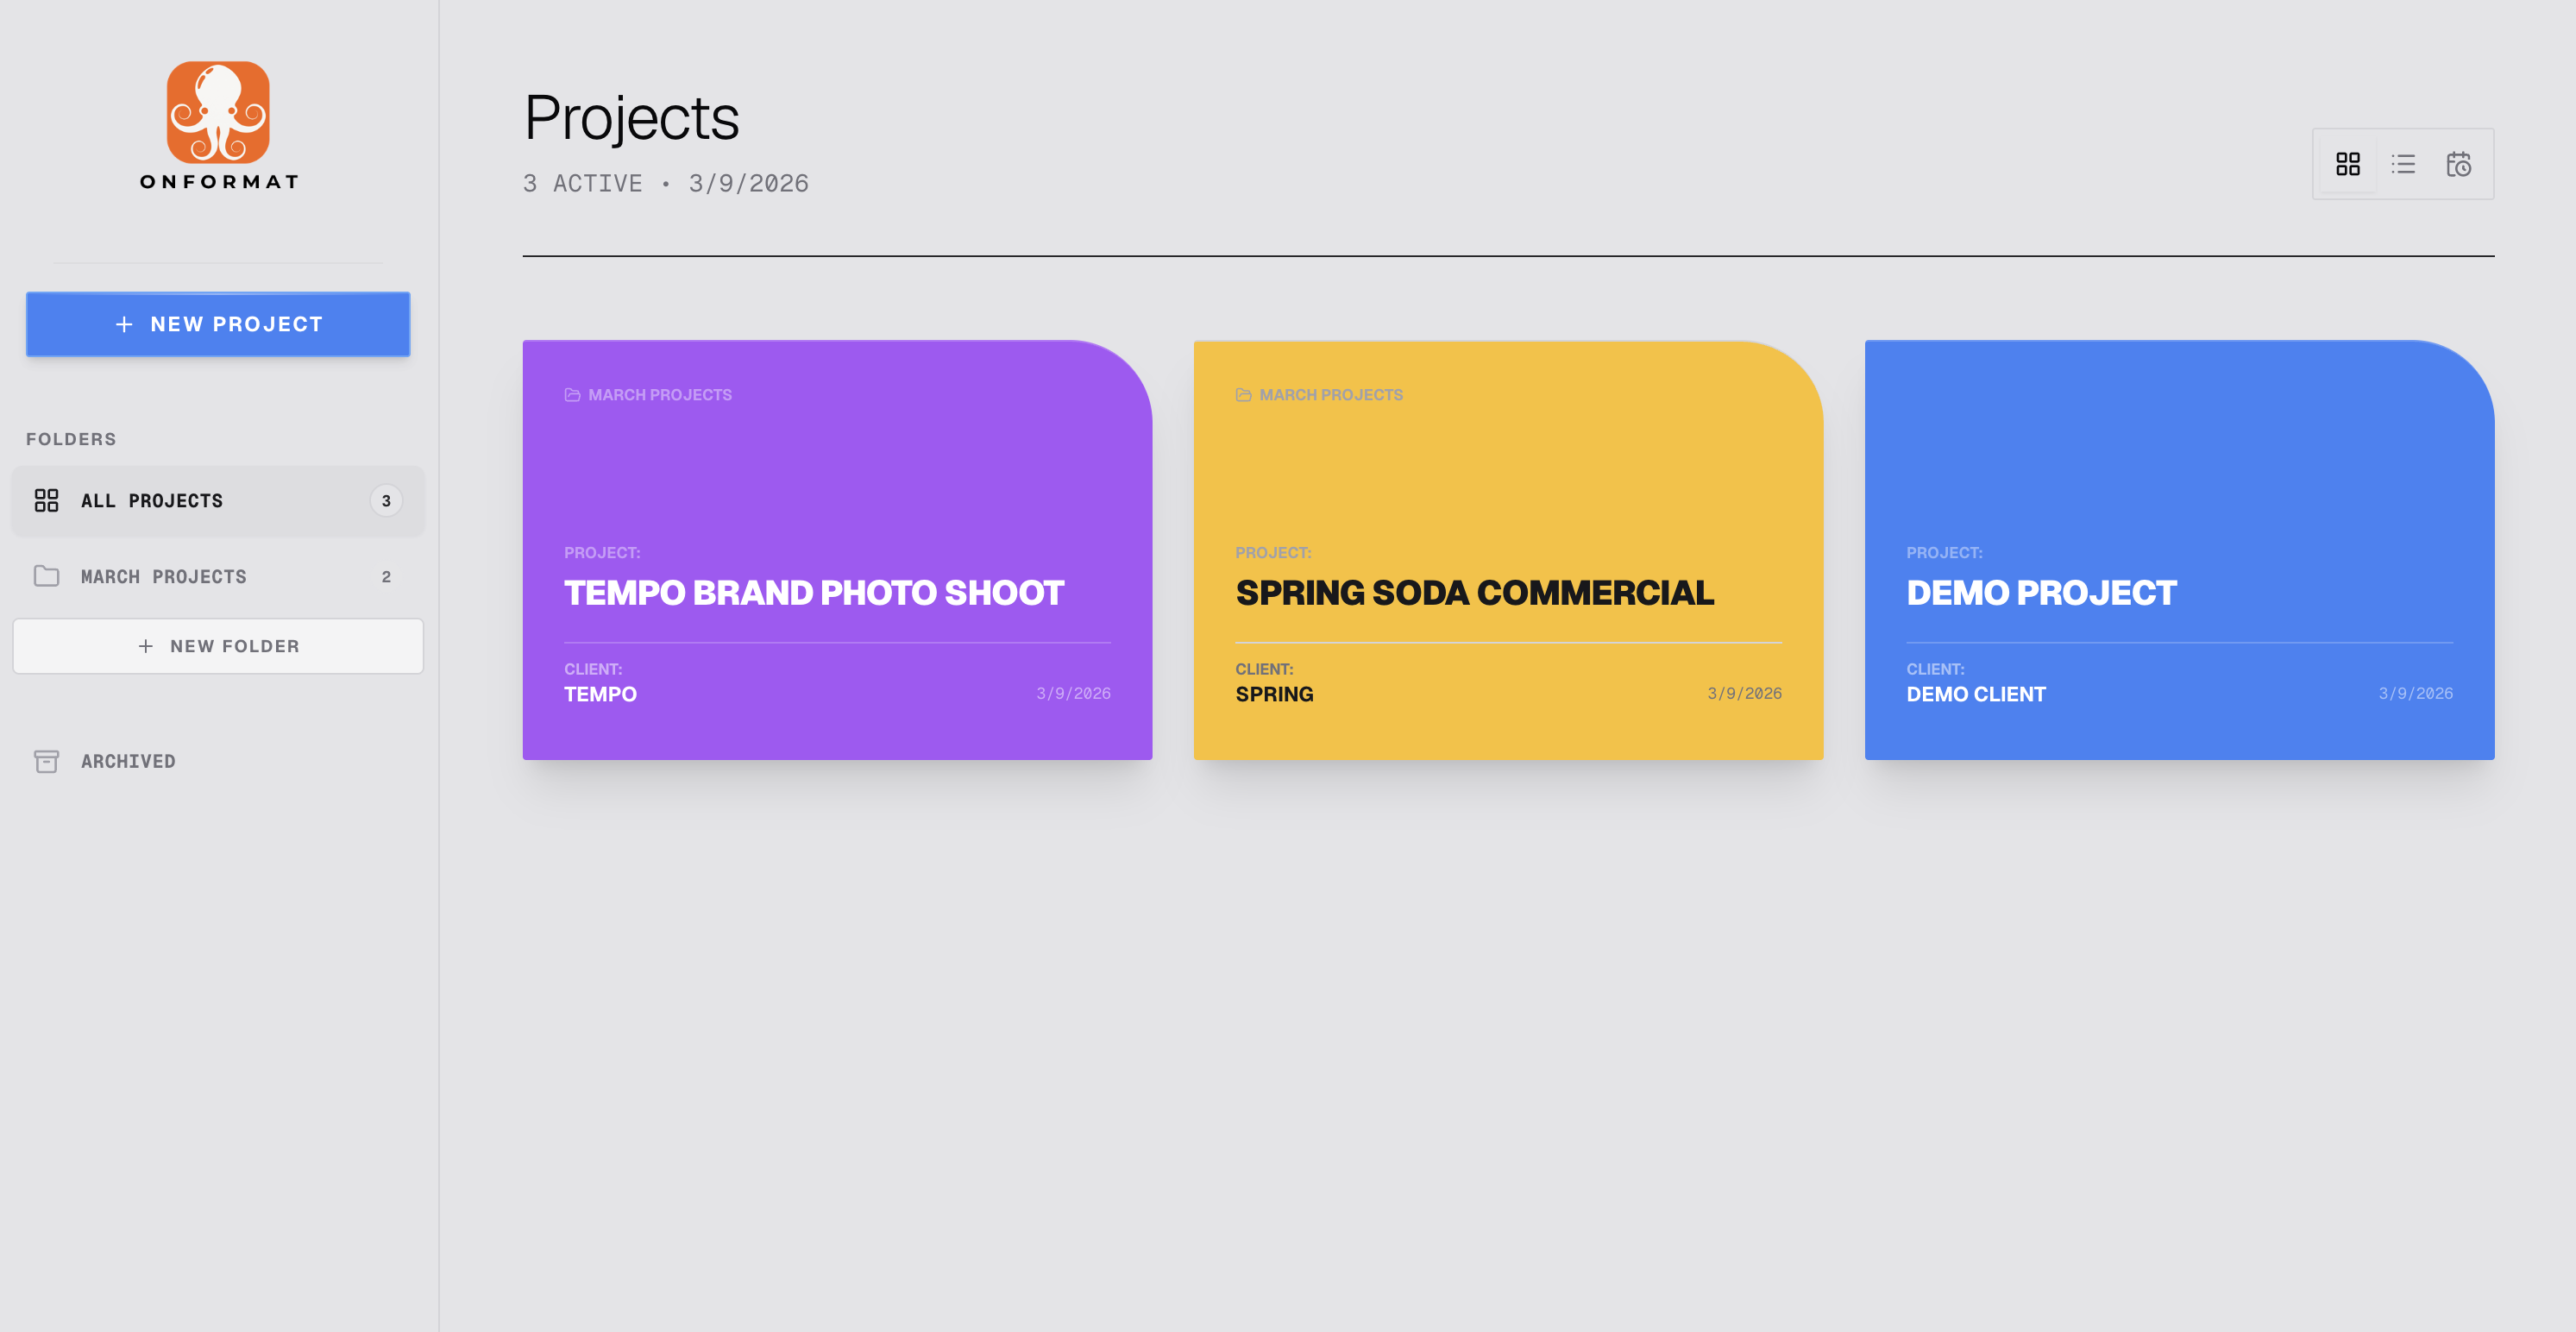Click the March Projects folder icon in sidebar
The image size is (2576, 1332).
46,576
